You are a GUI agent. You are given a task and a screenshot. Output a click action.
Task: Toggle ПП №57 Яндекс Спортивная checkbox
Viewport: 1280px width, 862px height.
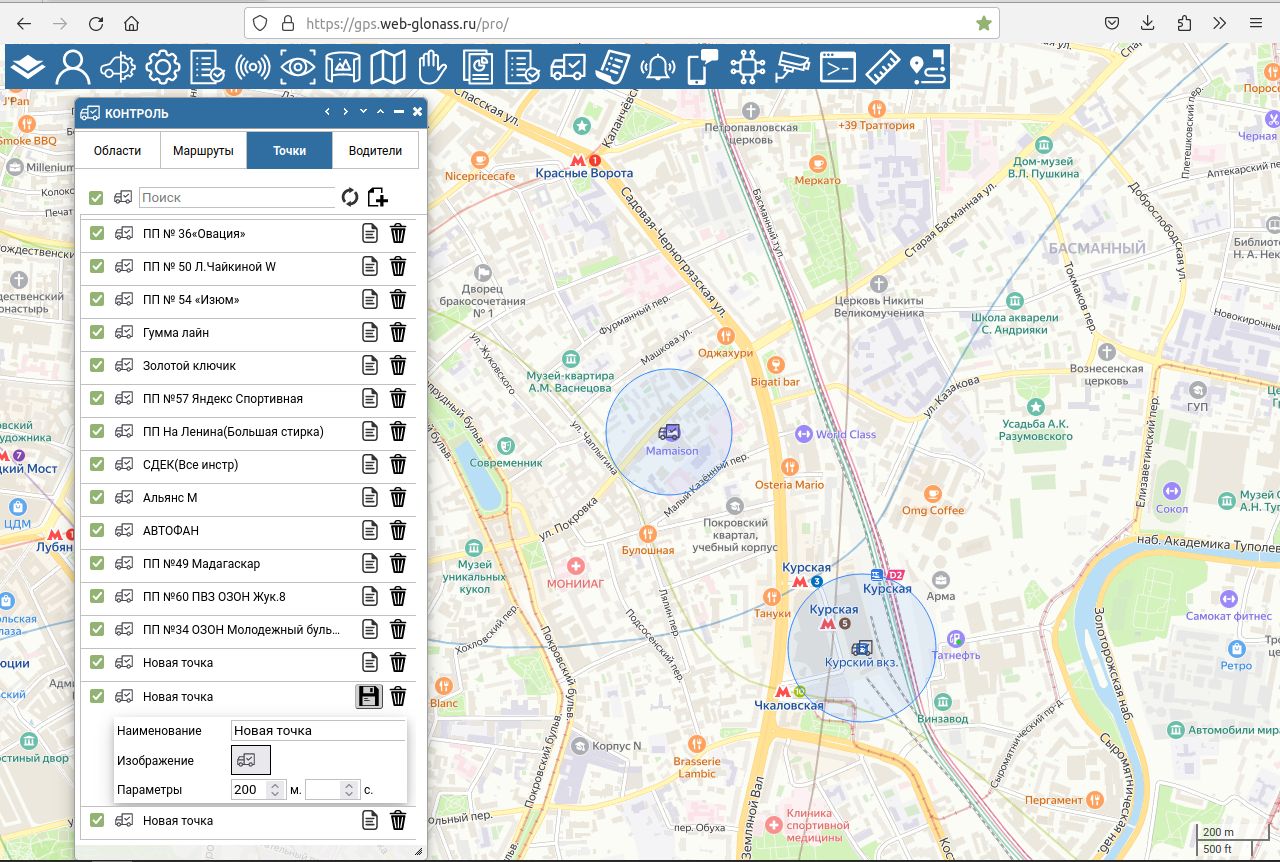(x=97, y=399)
